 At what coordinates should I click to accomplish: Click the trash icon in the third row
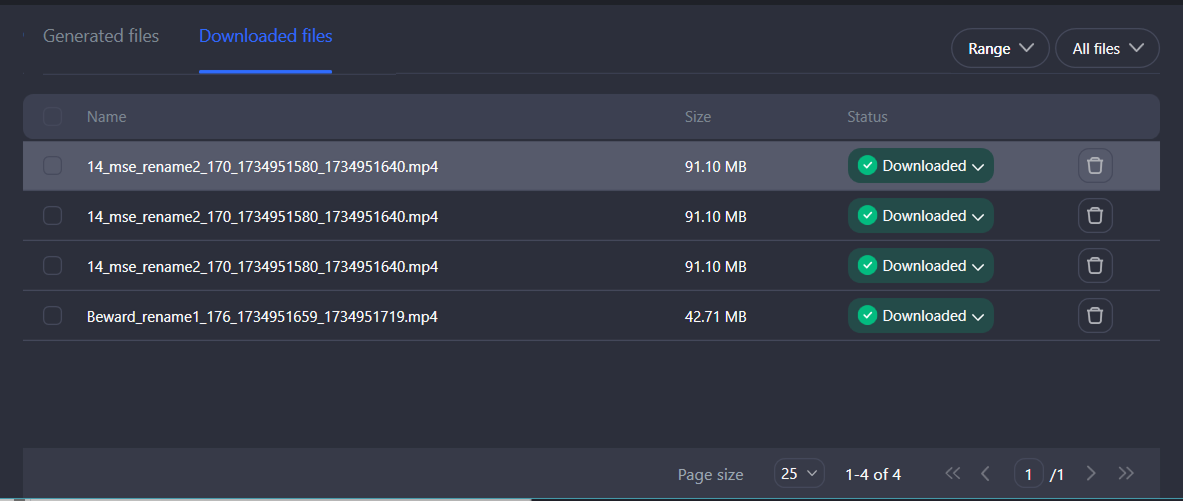pyautogui.click(x=1095, y=266)
